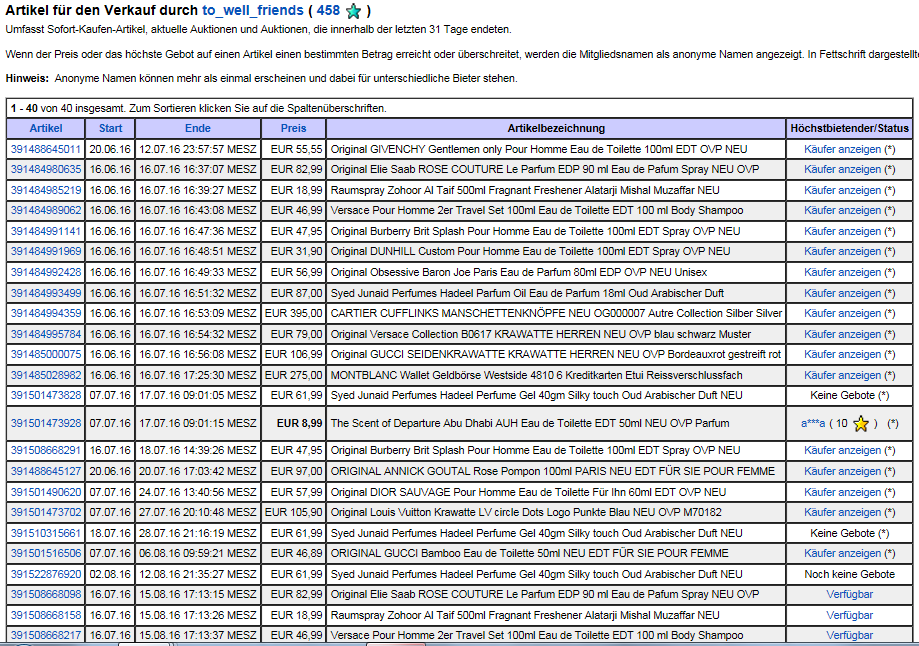This screenshot has height=646, width=919.
Task: Select 'Noch keine Gebote' status cell
Action: point(849,574)
